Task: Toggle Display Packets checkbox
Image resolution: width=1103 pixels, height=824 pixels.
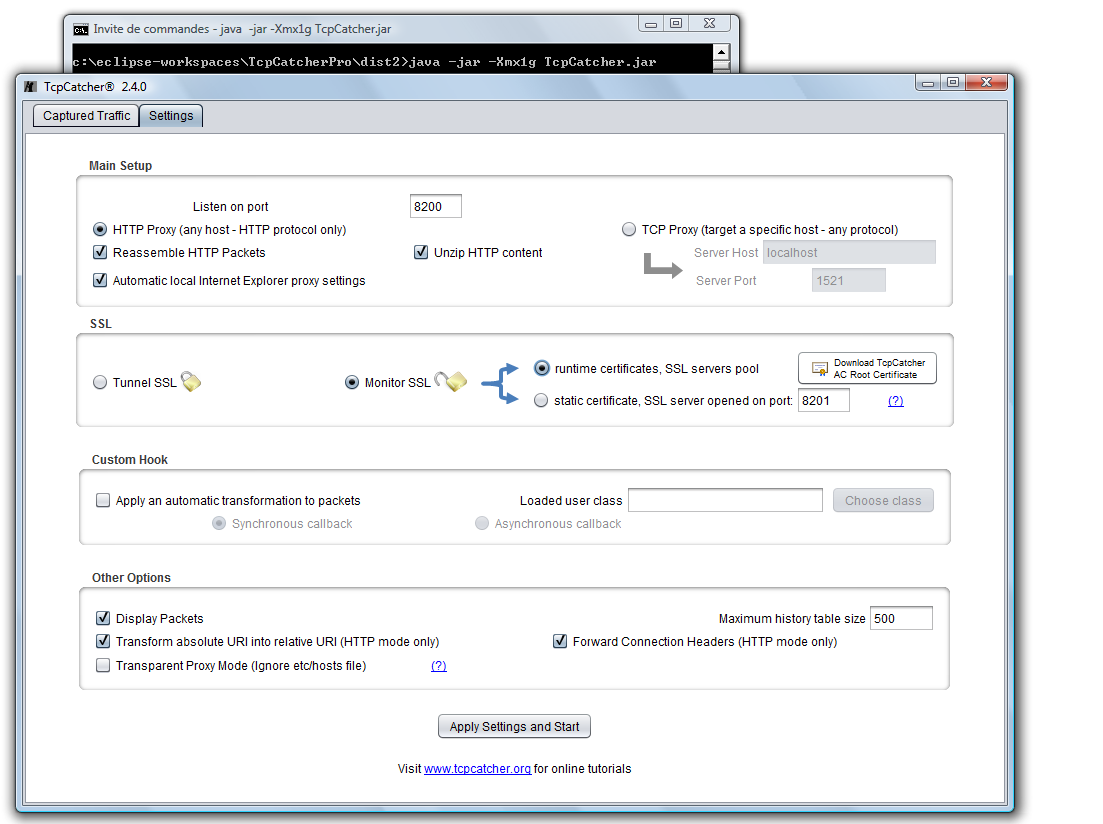Action: click(103, 618)
